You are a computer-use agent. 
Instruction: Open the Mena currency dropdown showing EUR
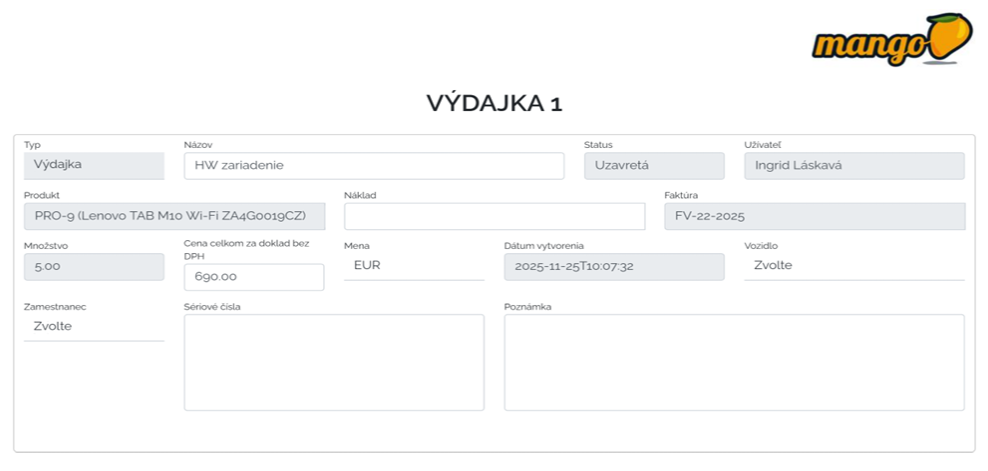tap(413, 266)
